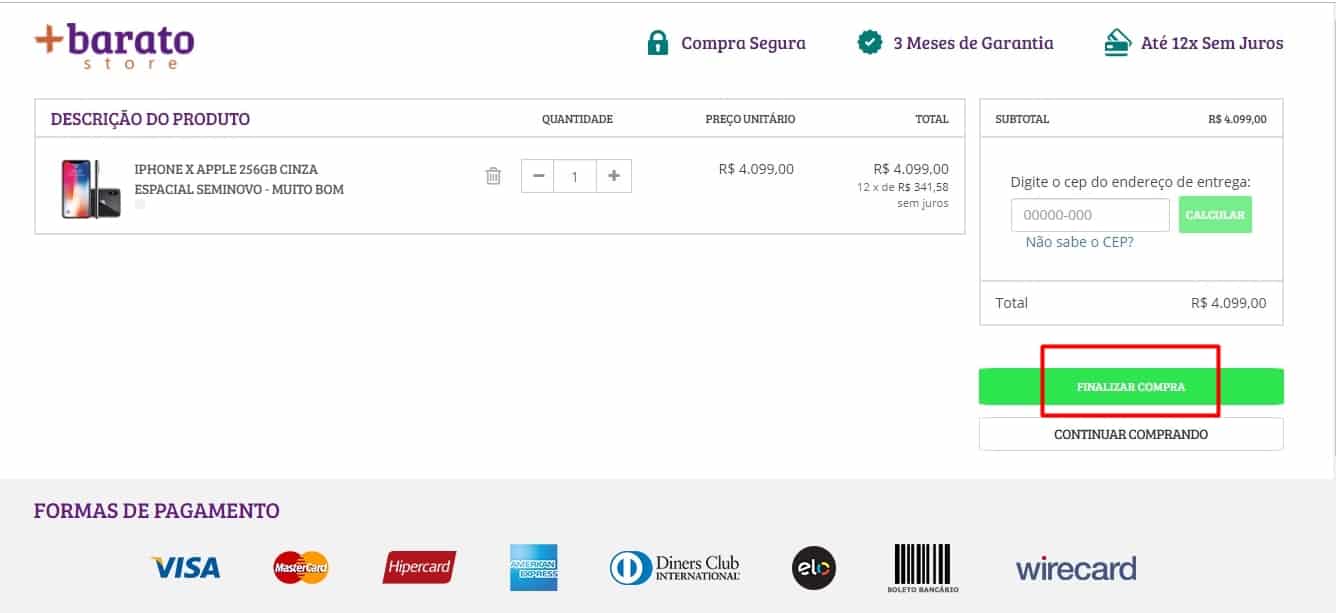Click the 3 Meses de Garantia text
The width and height of the screenshot is (1336, 613).
click(973, 43)
